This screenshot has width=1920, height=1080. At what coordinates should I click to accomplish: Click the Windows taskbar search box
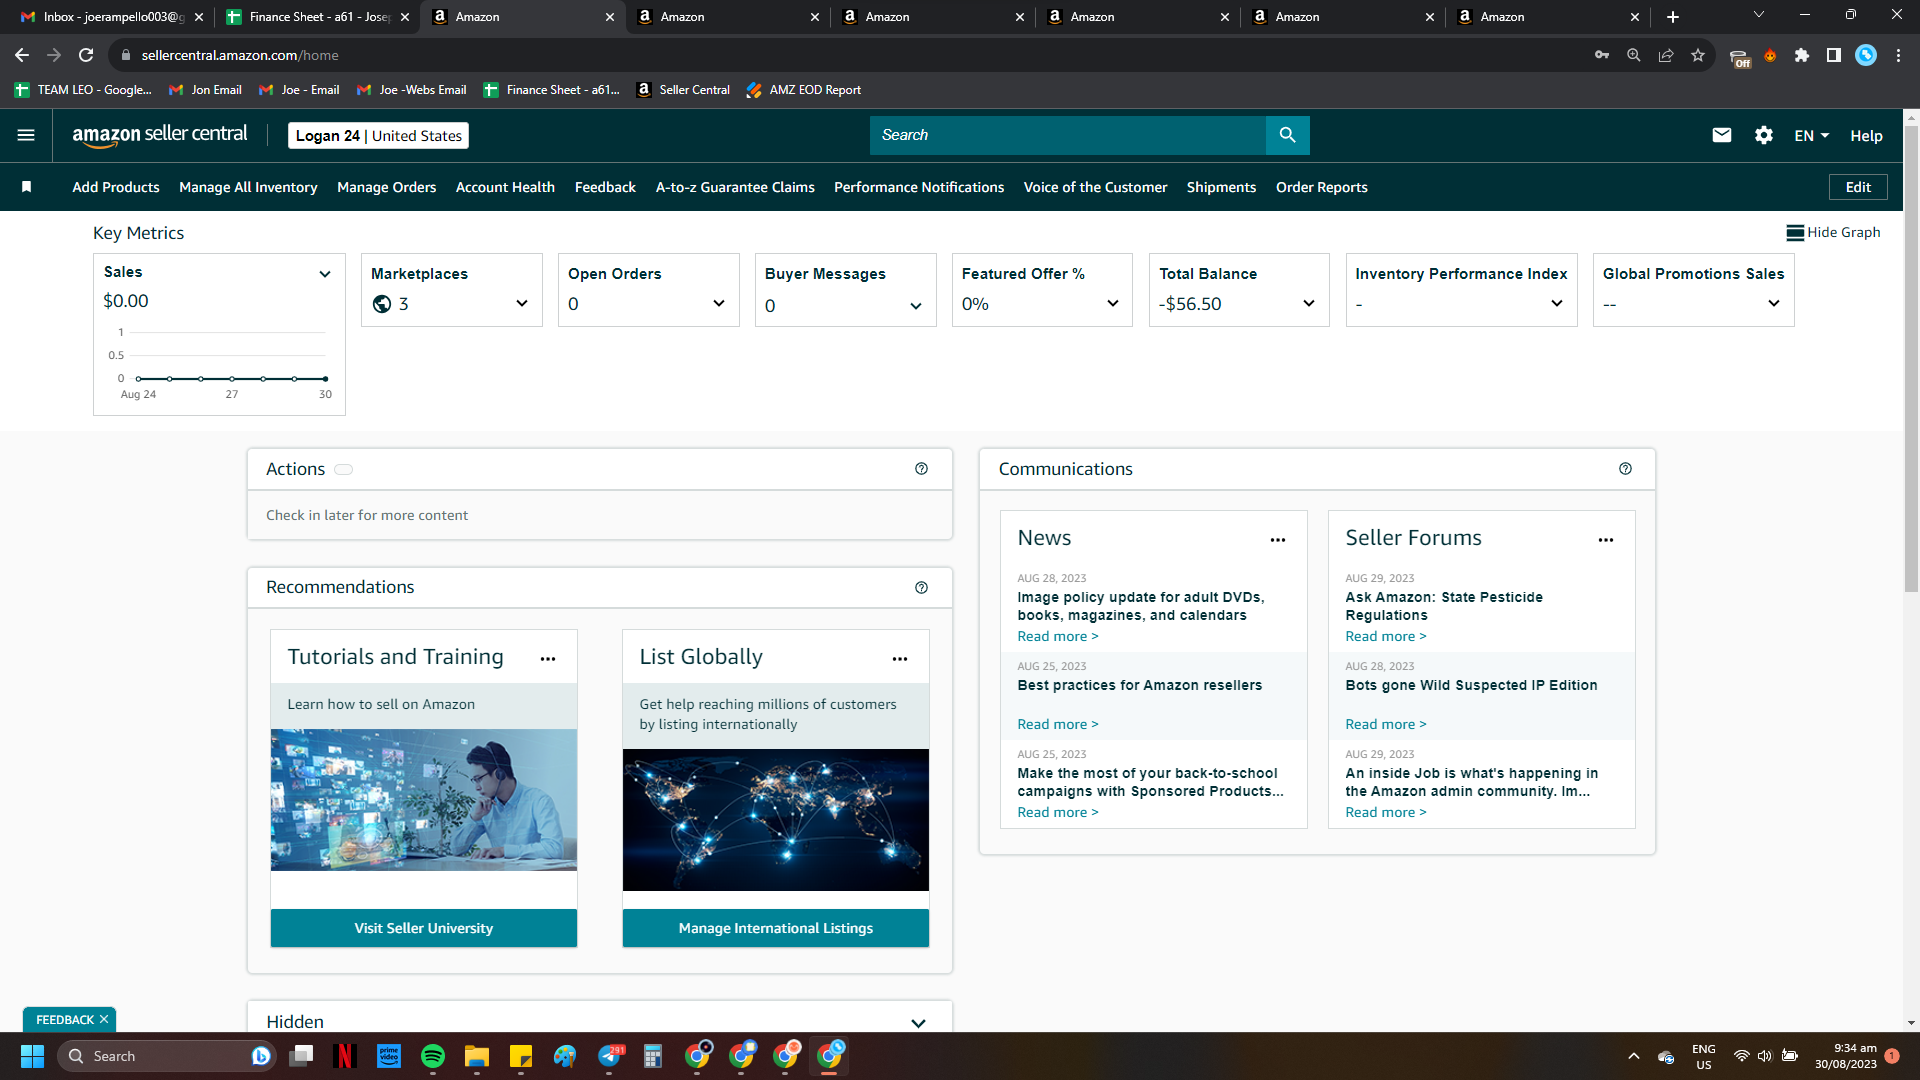pyautogui.click(x=166, y=1056)
